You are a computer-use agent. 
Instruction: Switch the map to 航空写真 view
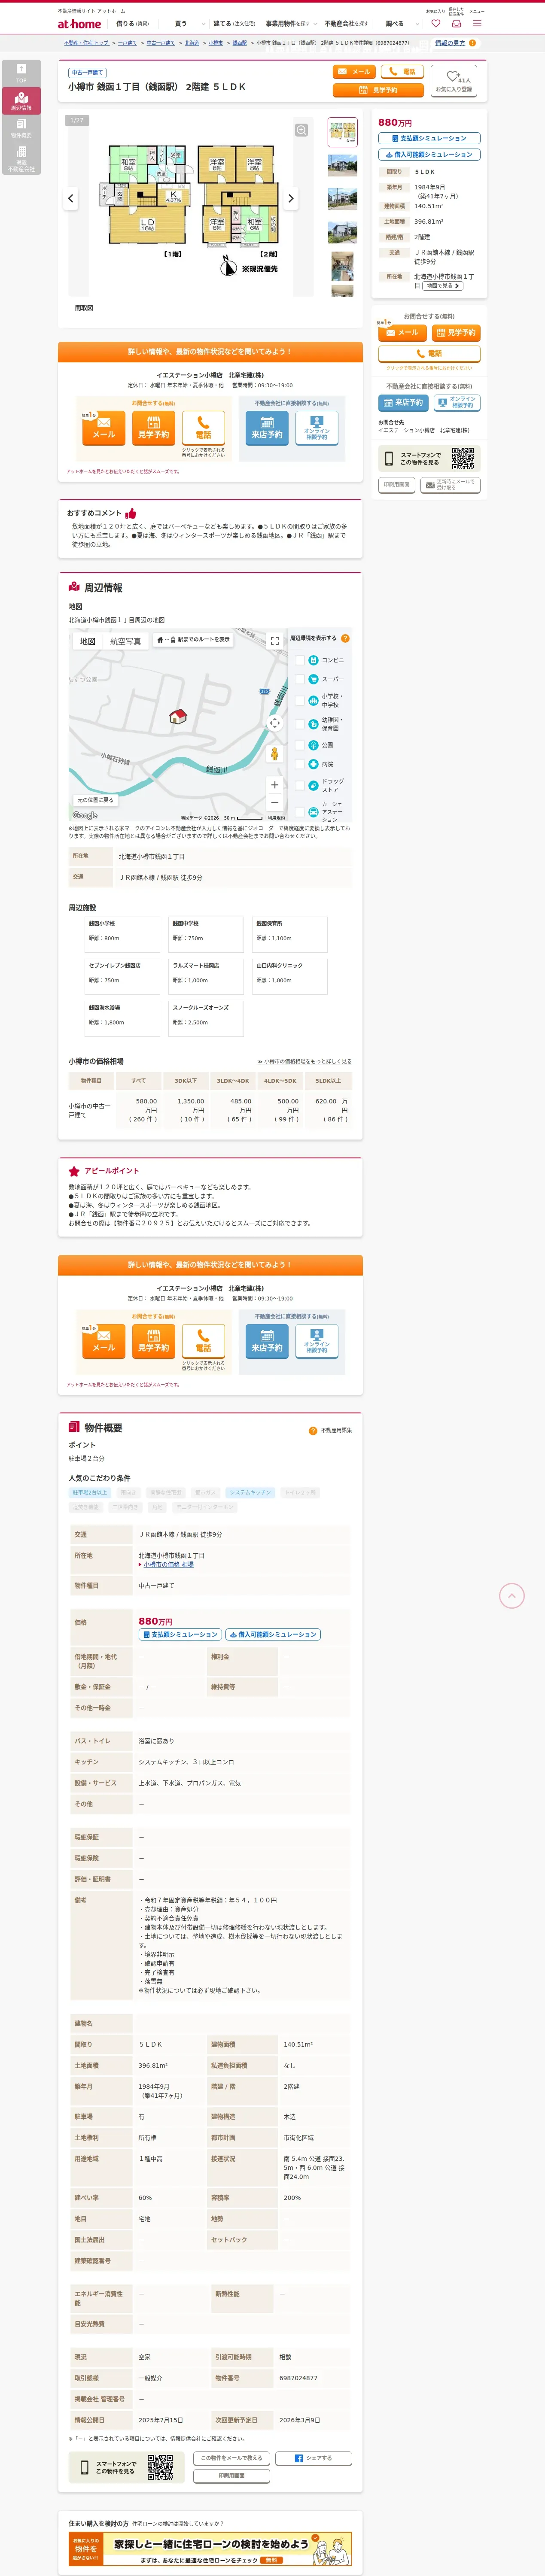[x=125, y=641]
